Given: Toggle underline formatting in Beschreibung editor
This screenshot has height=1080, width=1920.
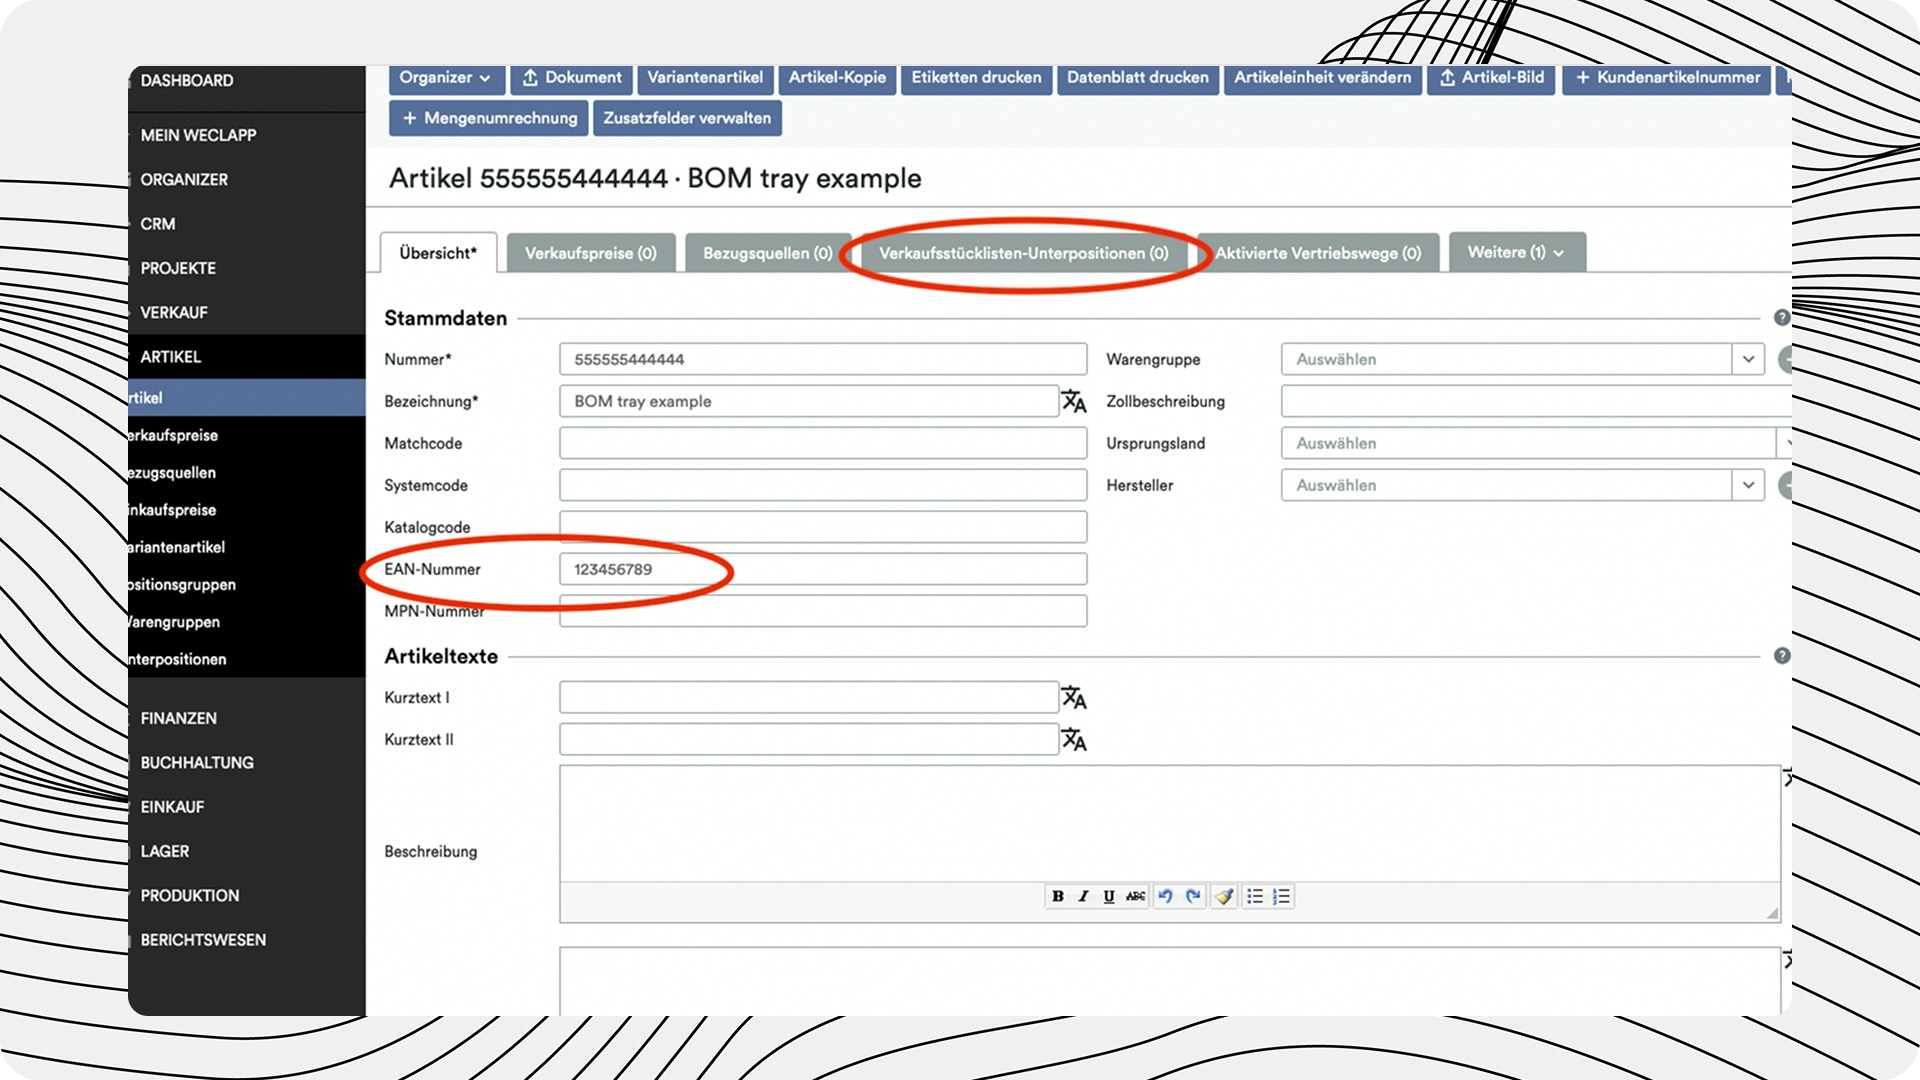Looking at the screenshot, I should coord(1109,896).
